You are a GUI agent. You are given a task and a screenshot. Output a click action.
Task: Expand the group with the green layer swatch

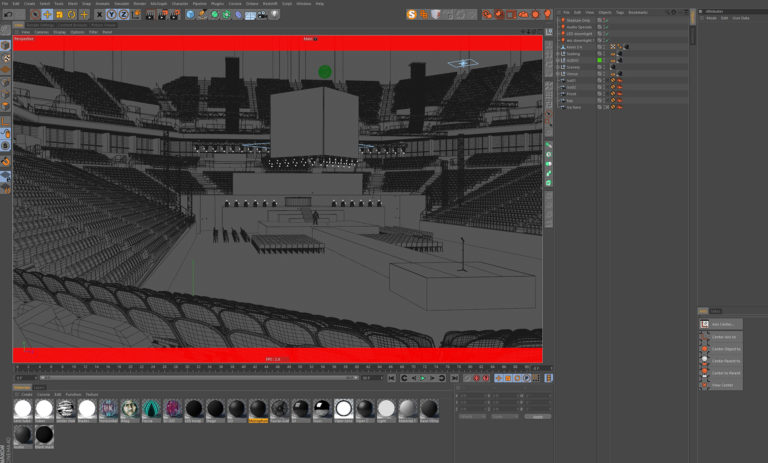click(558, 60)
